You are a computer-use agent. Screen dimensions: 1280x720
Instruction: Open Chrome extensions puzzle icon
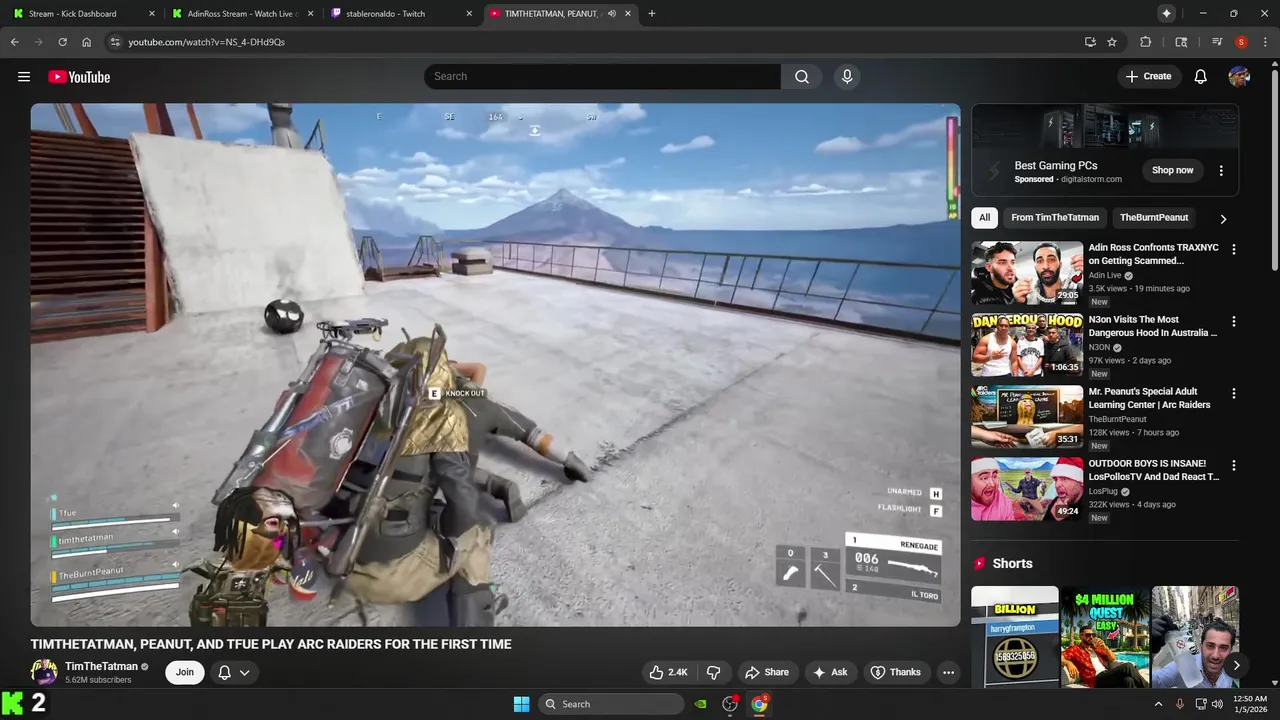coord(1146,42)
